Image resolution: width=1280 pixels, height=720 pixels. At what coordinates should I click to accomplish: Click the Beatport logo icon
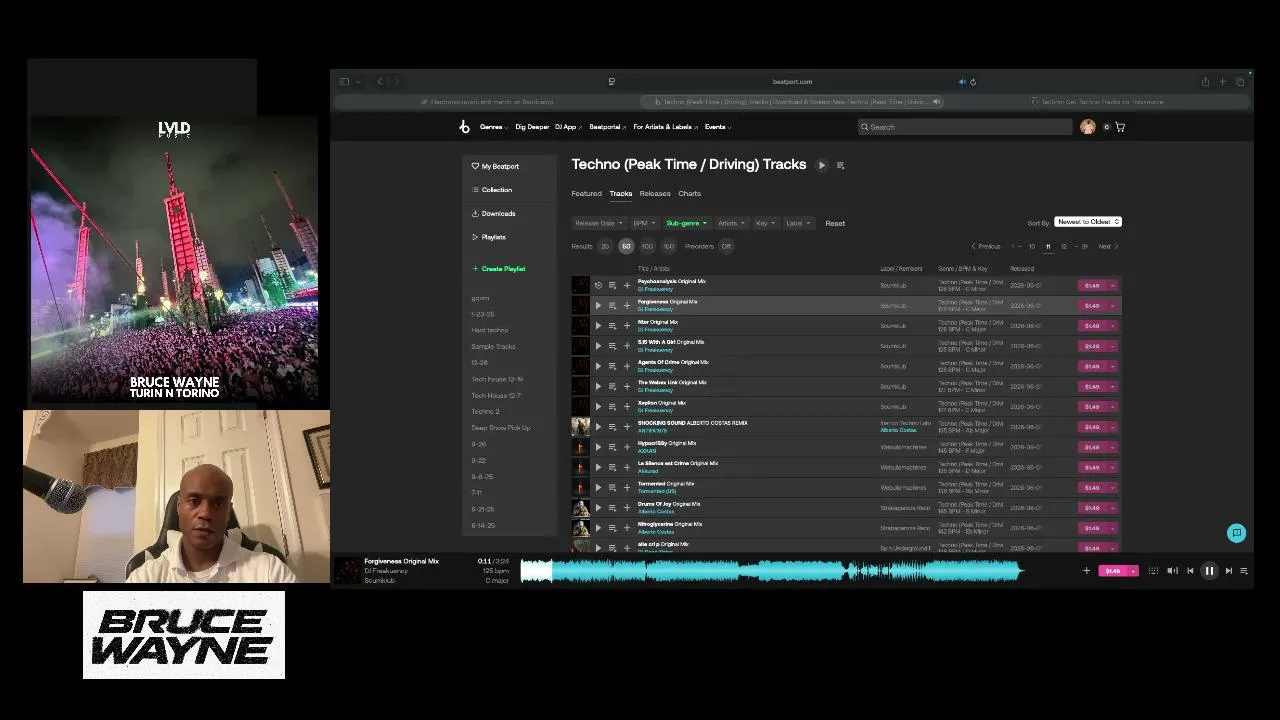tap(464, 127)
